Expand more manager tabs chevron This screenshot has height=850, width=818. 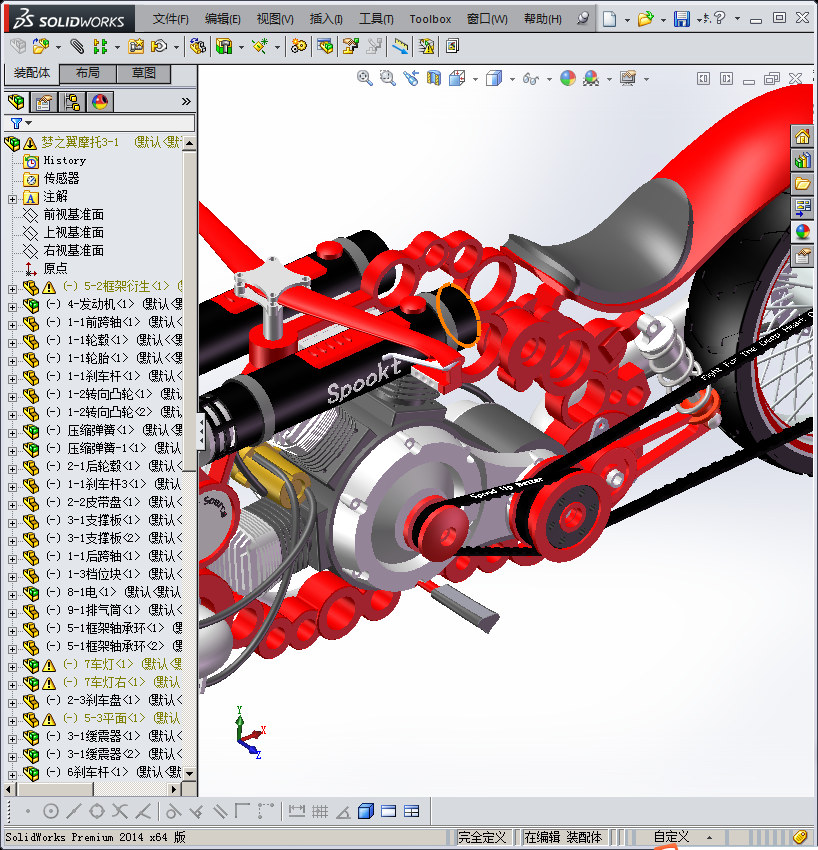click(x=186, y=101)
